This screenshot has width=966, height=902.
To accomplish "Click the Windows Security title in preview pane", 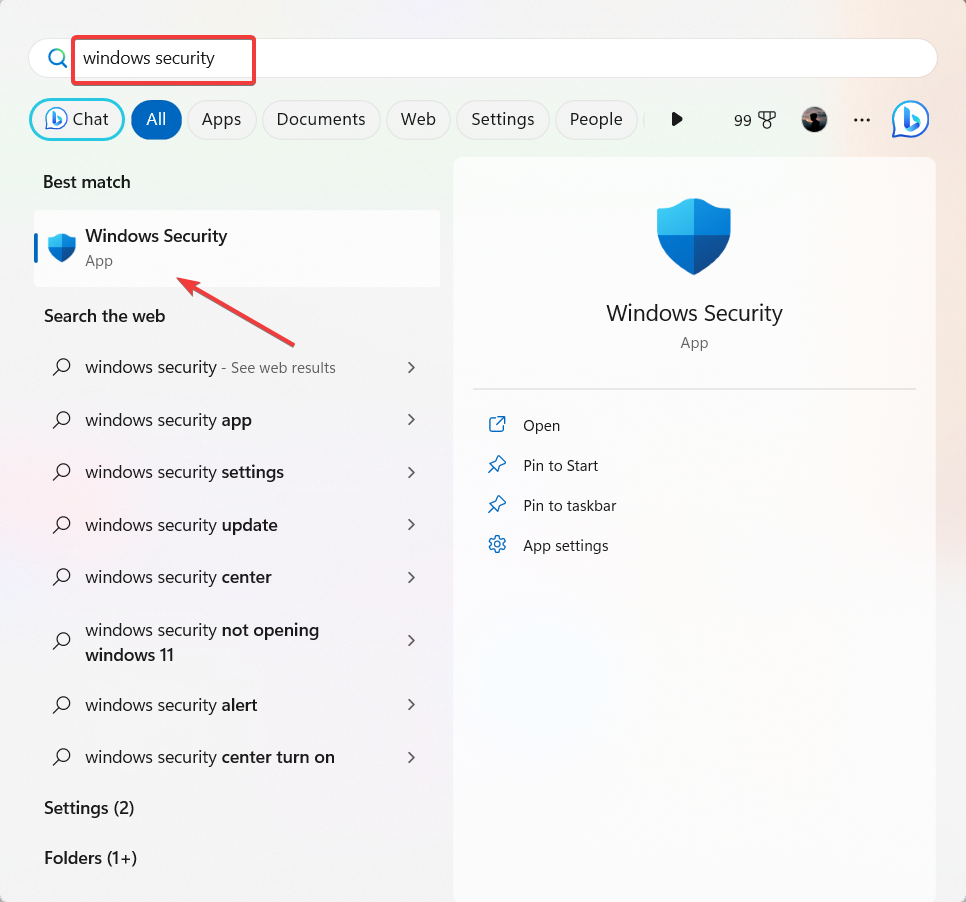I will coord(694,314).
